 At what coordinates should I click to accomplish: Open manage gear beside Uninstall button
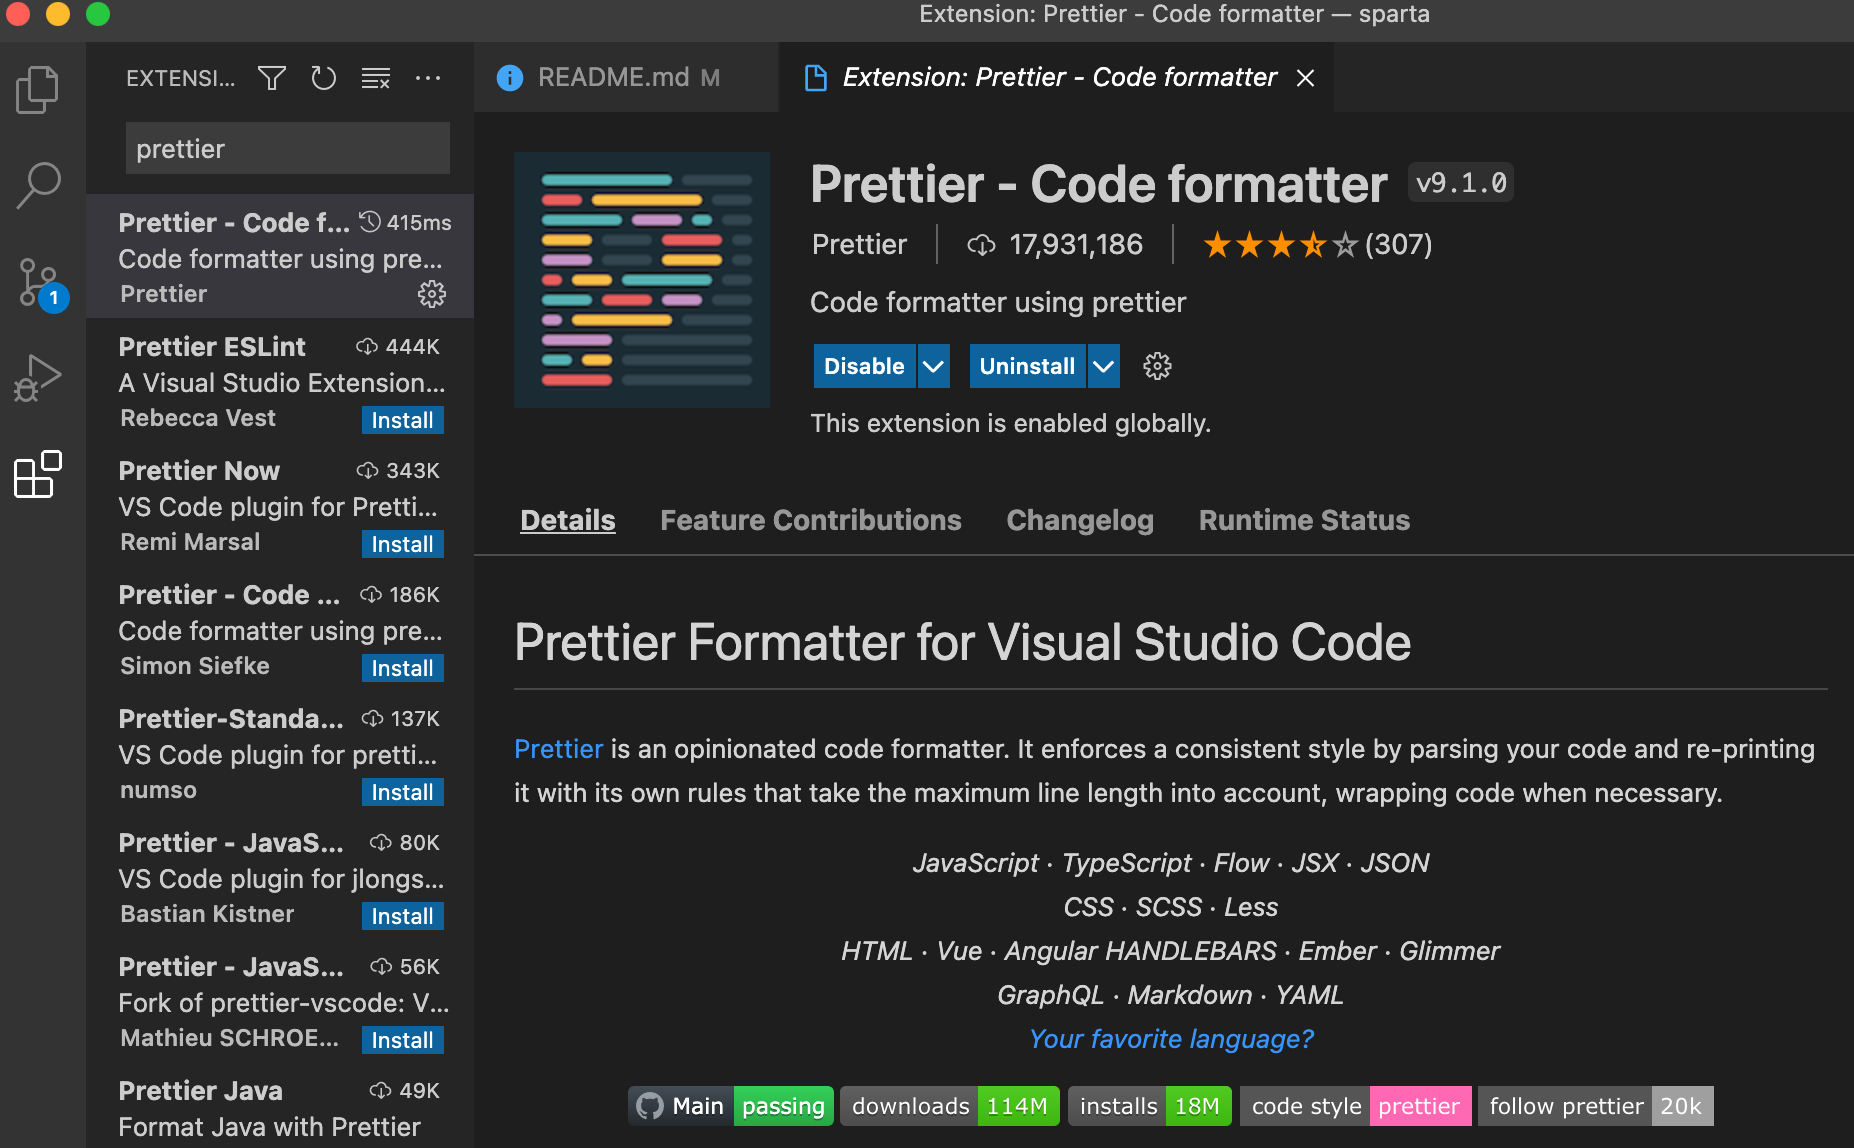click(x=1157, y=366)
